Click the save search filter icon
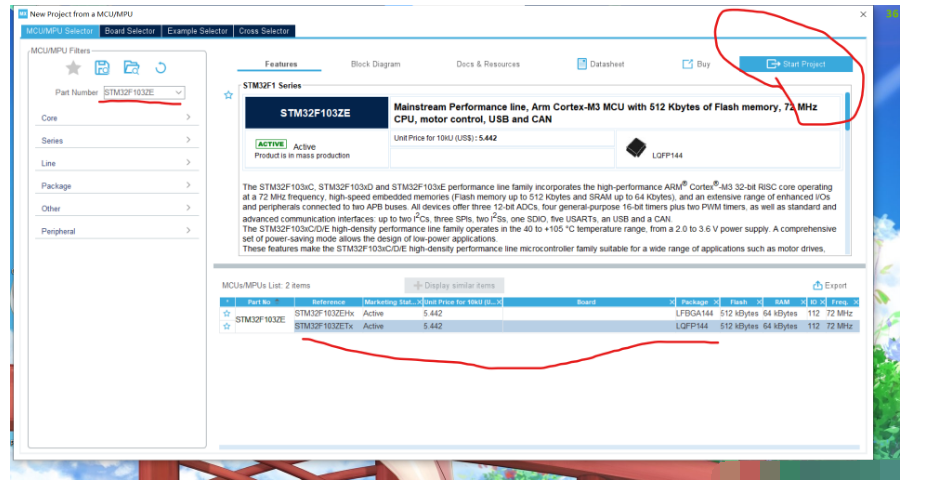Viewport: 930px width, 496px height. pos(102,68)
